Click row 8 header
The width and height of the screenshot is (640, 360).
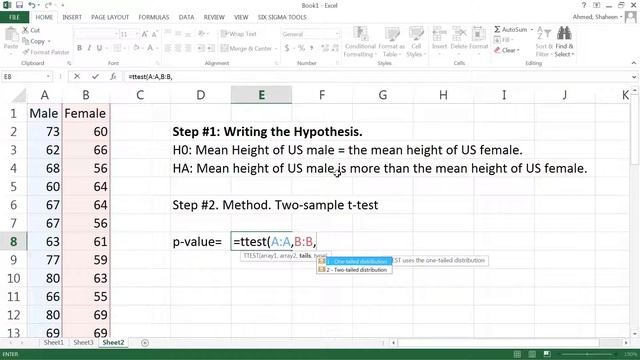(13, 242)
